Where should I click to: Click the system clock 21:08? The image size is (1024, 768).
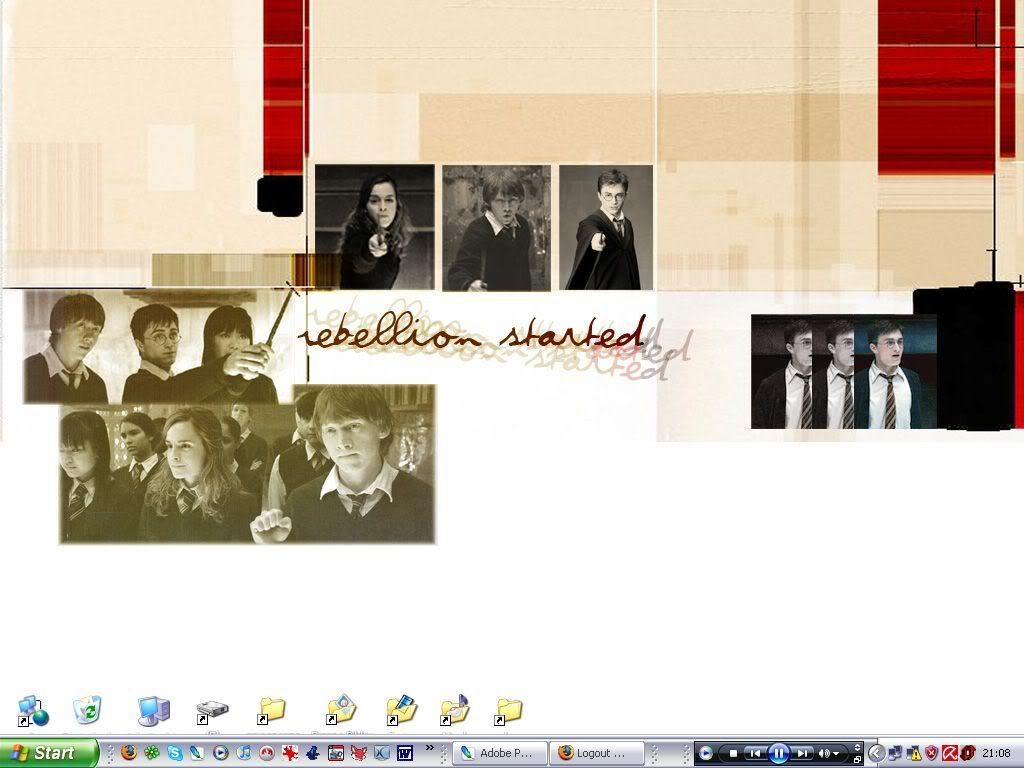point(997,753)
